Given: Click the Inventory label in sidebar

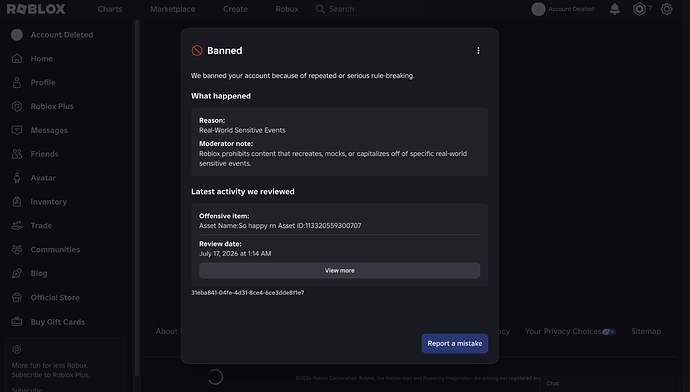Looking at the screenshot, I should pyautogui.click(x=48, y=201).
